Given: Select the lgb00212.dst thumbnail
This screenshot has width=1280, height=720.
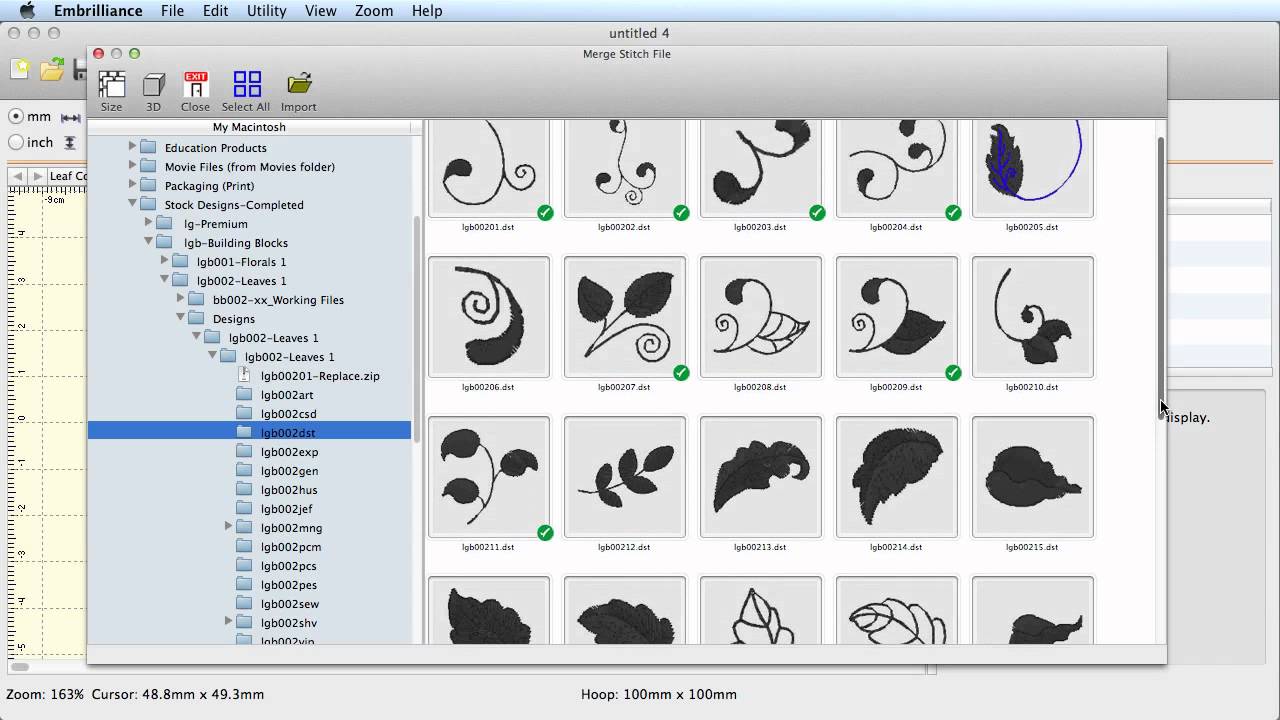Looking at the screenshot, I should (x=625, y=477).
